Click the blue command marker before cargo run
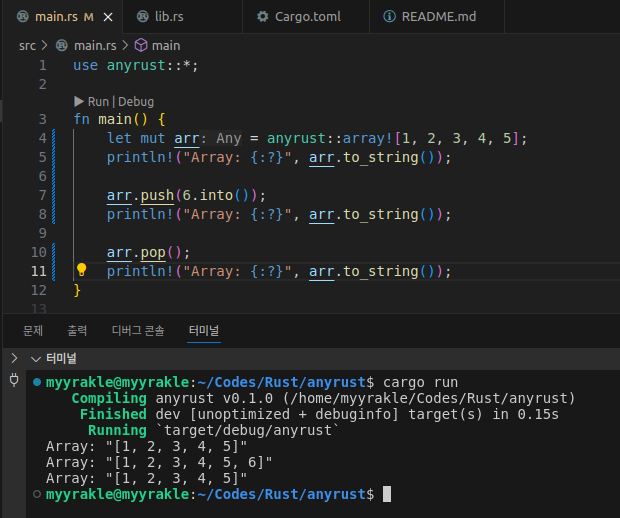Viewport: 620px width, 518px height. pyautogui.click(x=37, y=383)
